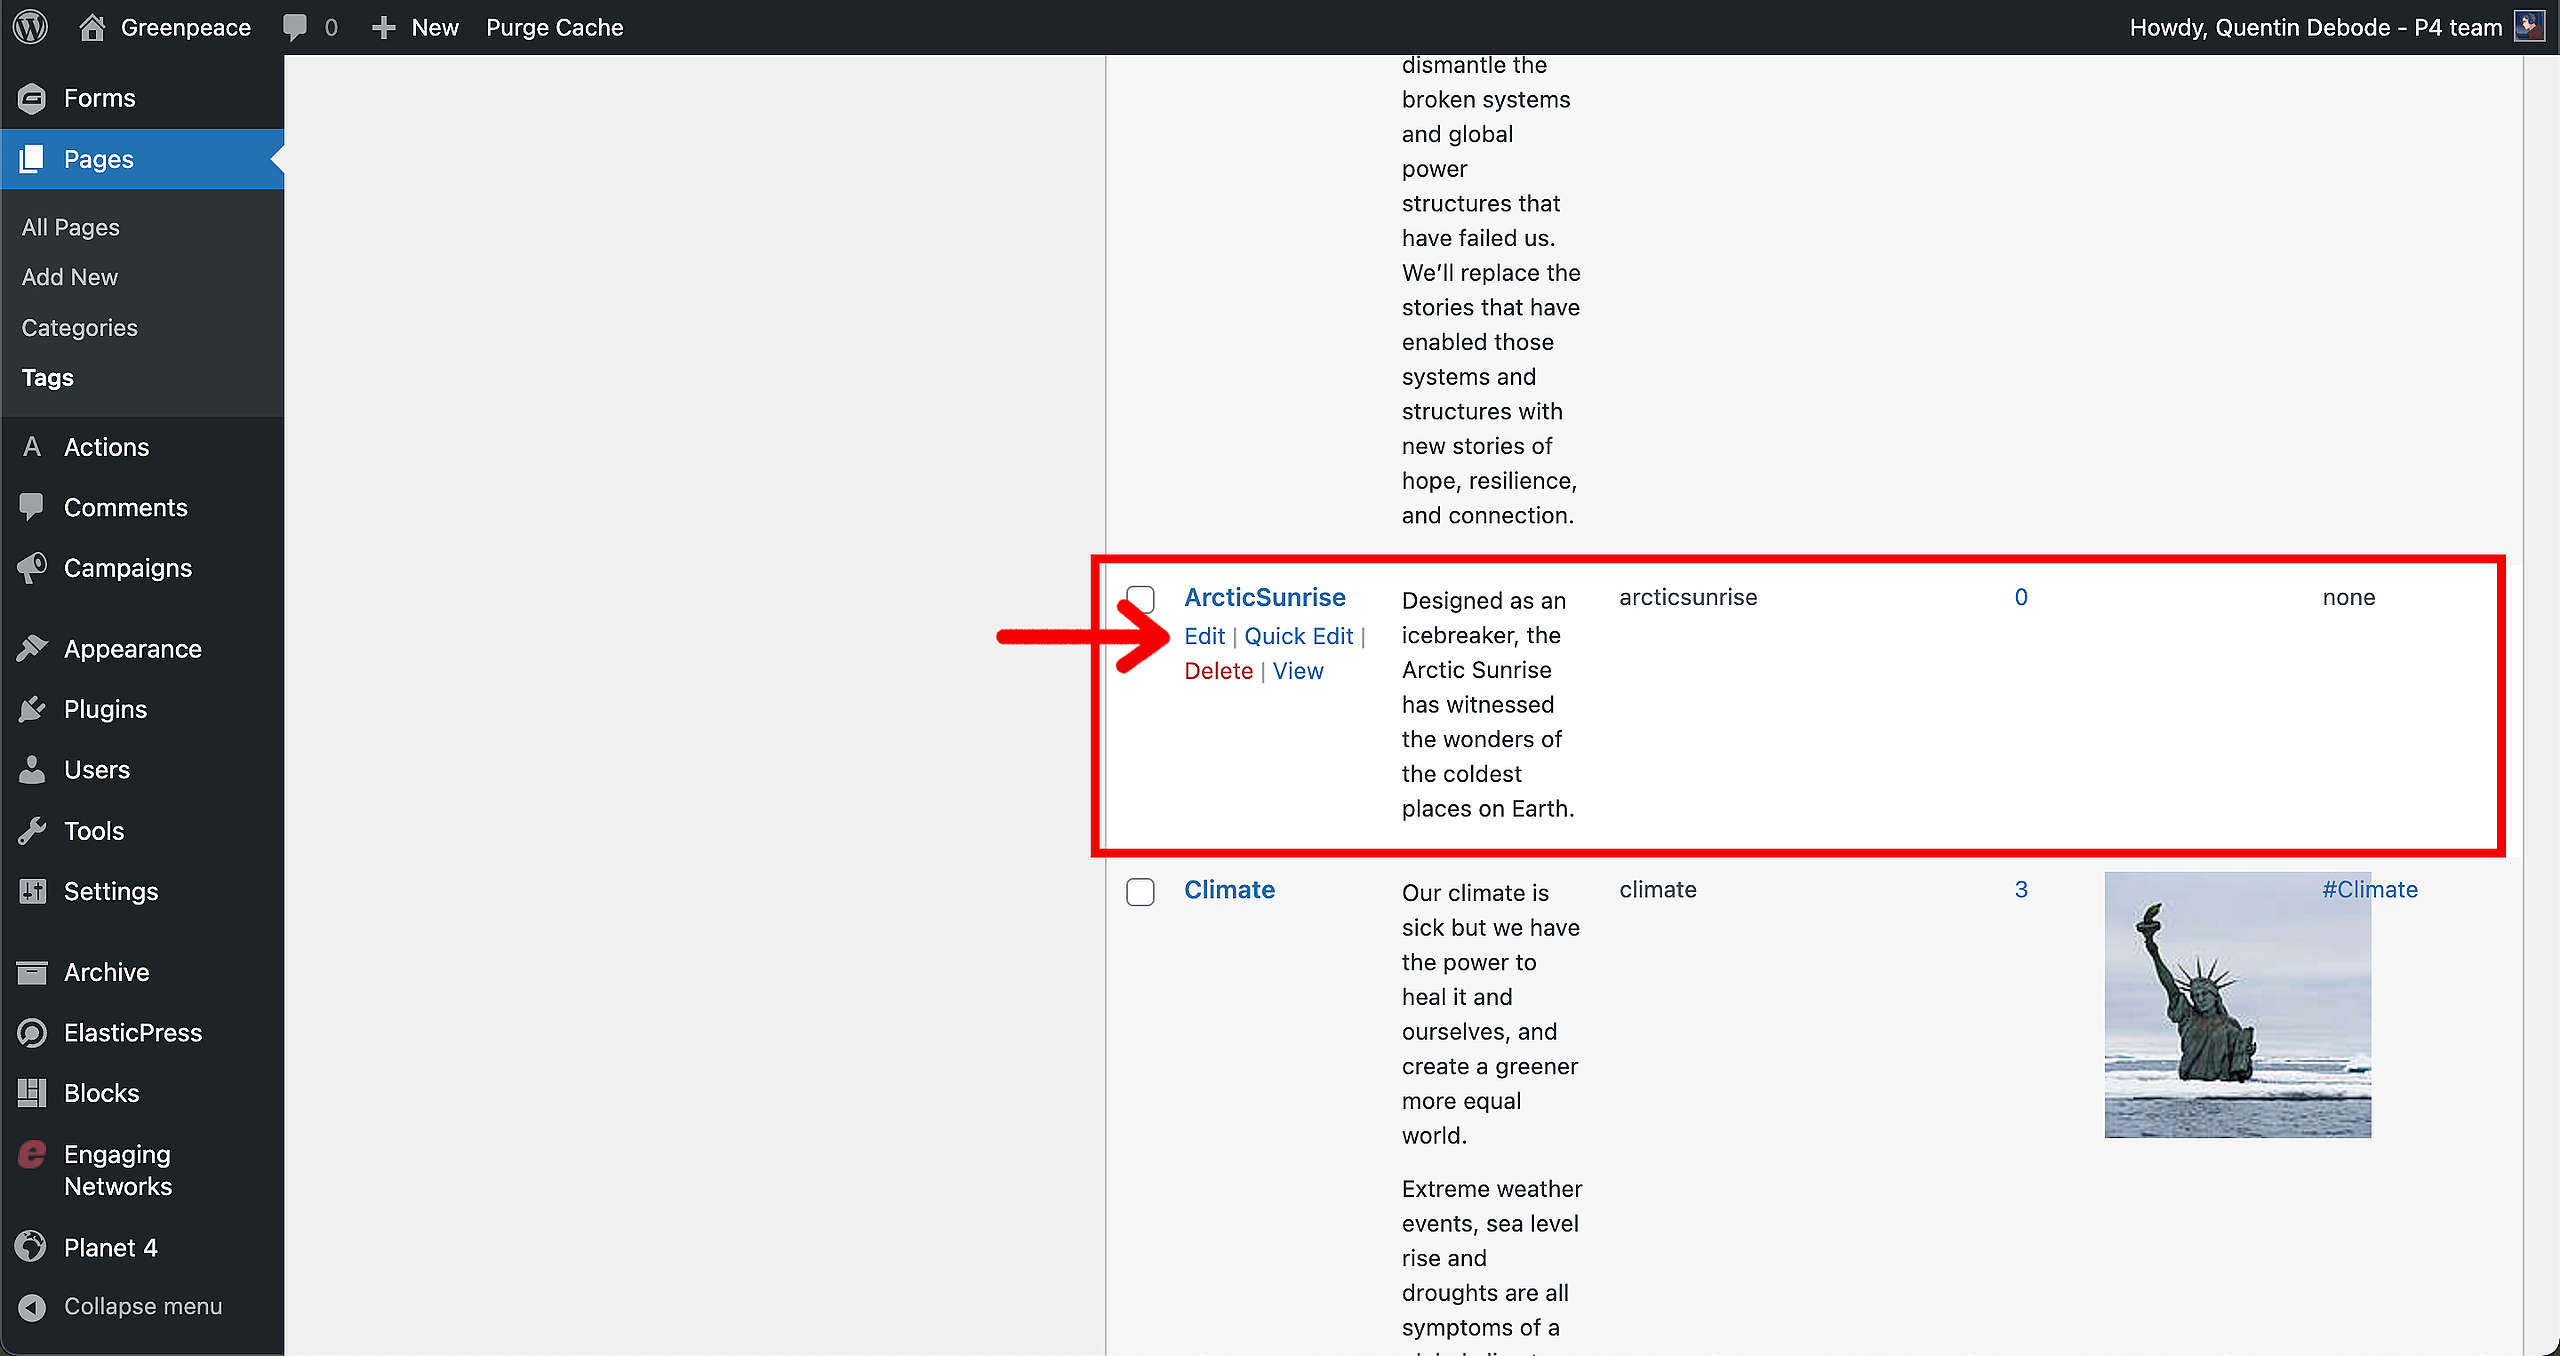Go to All Pages submenu
Image resolution: width=2560 pixels, height=1356 pixels.
pyautogui.click(x=71, y=227)
